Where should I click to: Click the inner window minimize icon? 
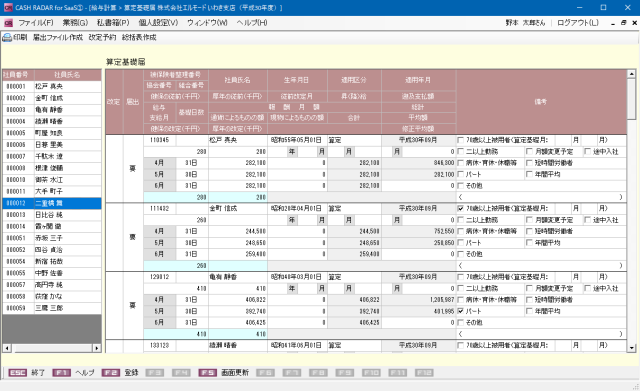pos(613,23)
